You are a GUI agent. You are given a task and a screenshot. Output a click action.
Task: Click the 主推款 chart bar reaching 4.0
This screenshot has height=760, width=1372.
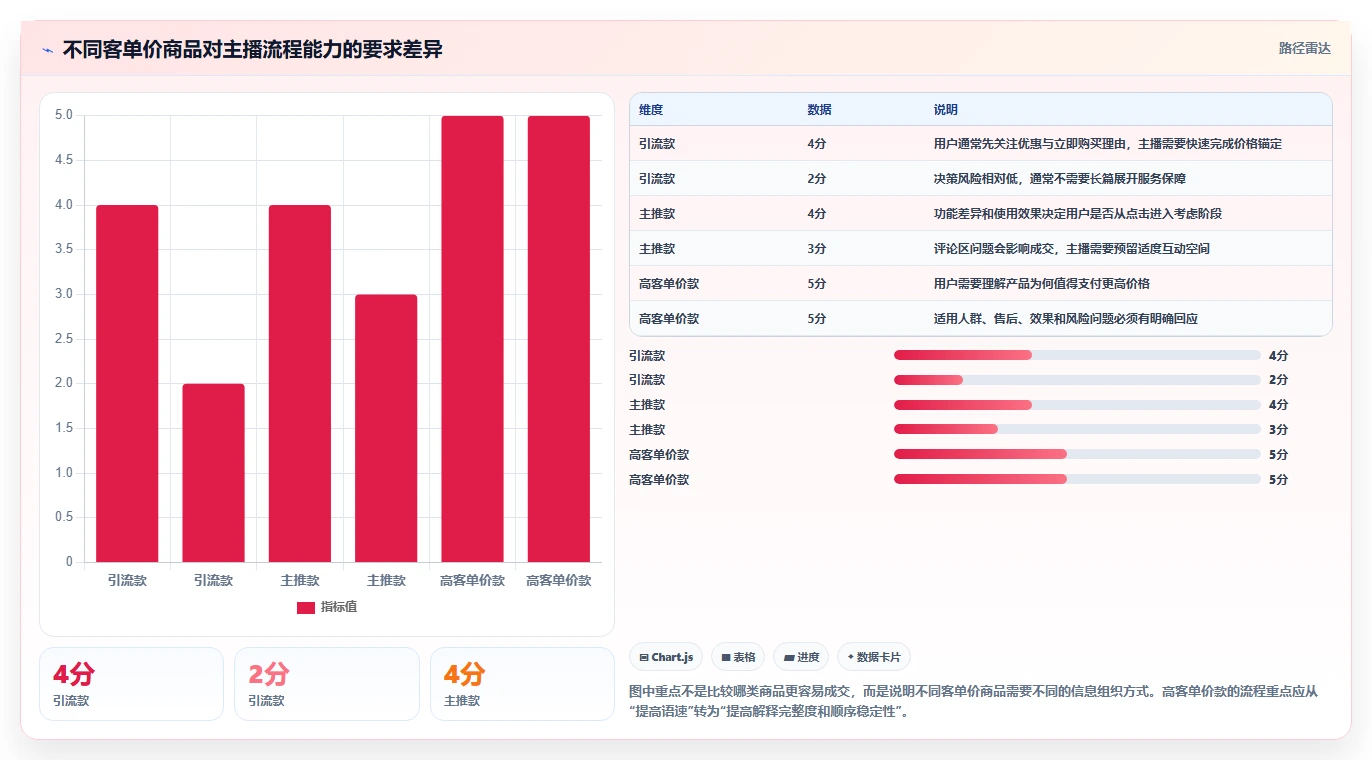[x=300, y=383]
